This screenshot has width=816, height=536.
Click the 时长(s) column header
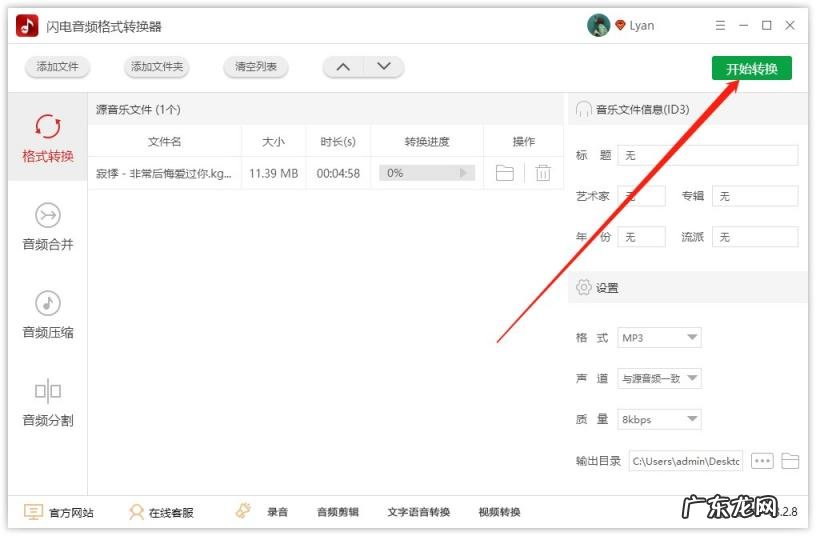pos(338,142)
